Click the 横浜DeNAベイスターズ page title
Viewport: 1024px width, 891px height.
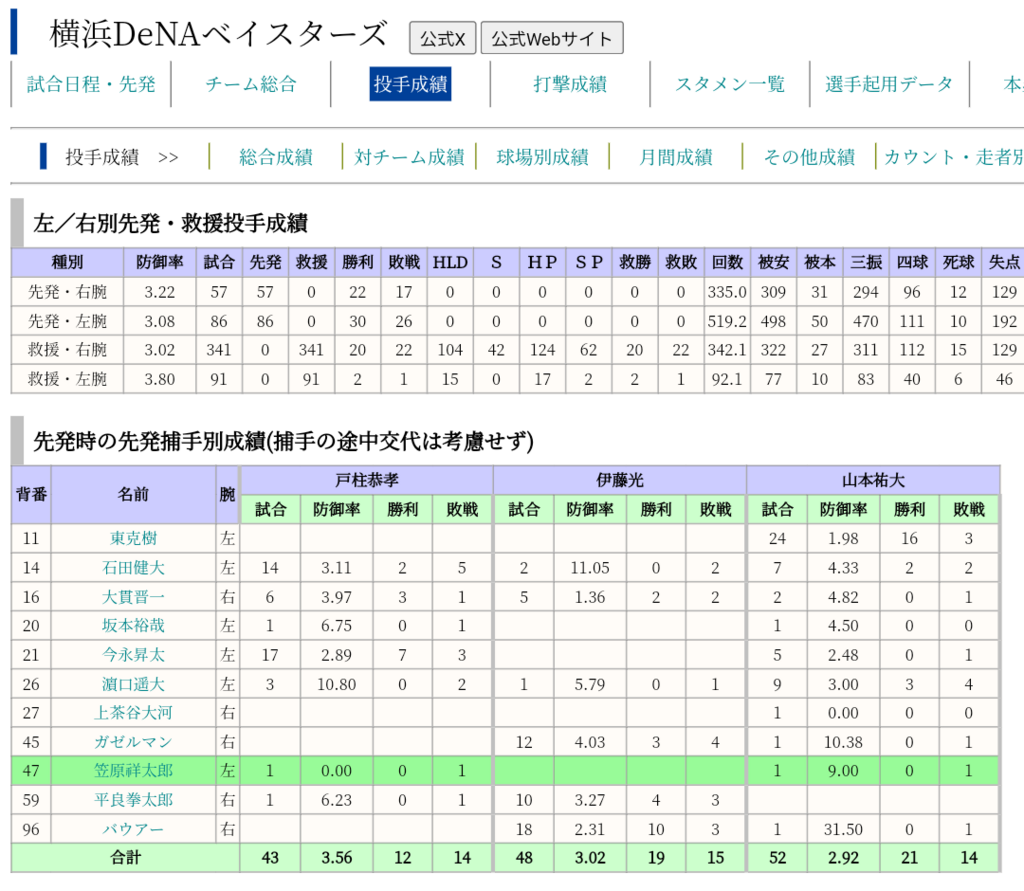click(218, 34)
